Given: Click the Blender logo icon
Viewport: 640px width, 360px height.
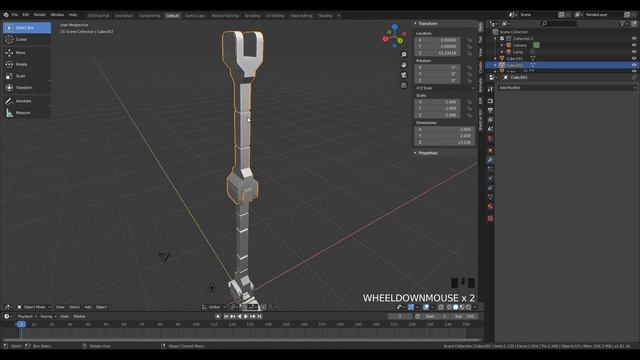Looking at the screenshot, I should (6, 15).
